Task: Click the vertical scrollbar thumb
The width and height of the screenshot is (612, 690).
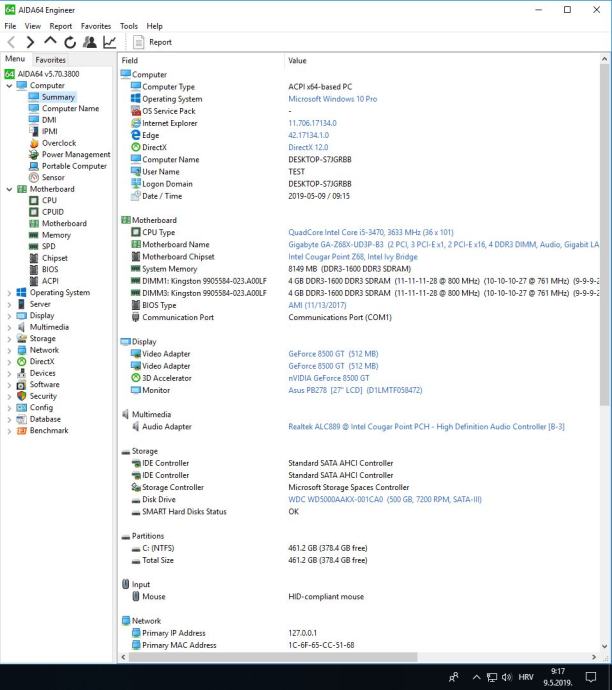Action: (x=604, y=235)
